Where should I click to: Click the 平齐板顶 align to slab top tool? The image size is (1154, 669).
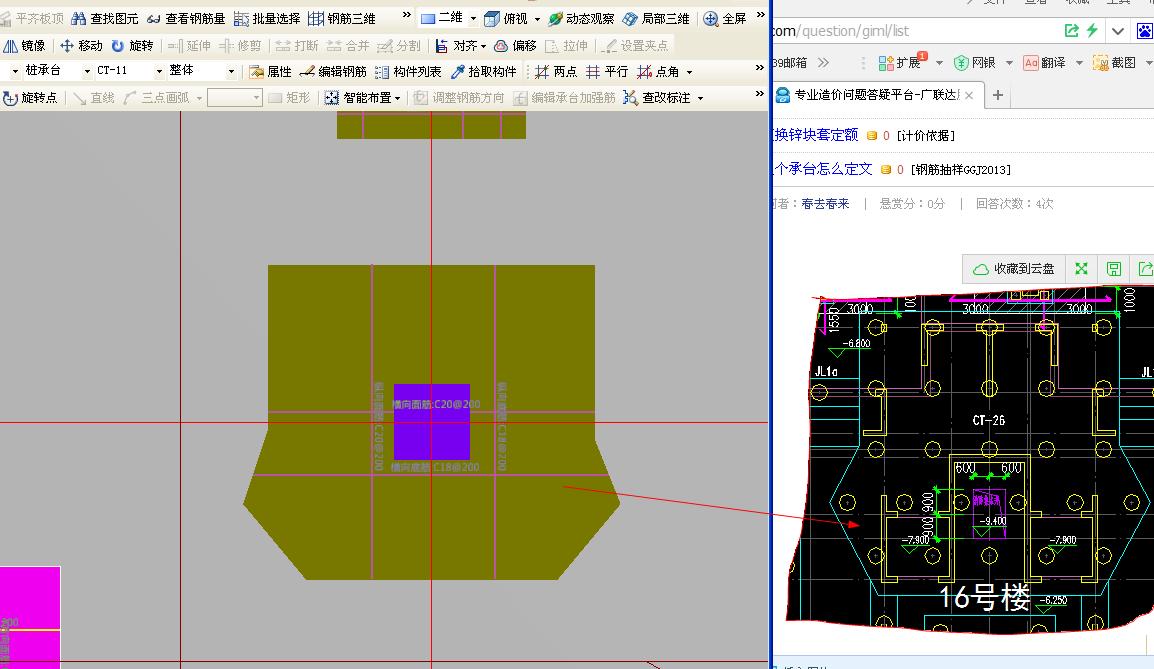32,18
